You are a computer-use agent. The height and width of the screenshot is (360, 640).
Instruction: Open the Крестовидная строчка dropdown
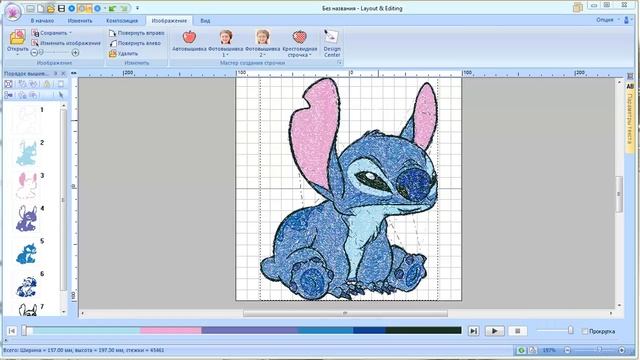point(300,43)
